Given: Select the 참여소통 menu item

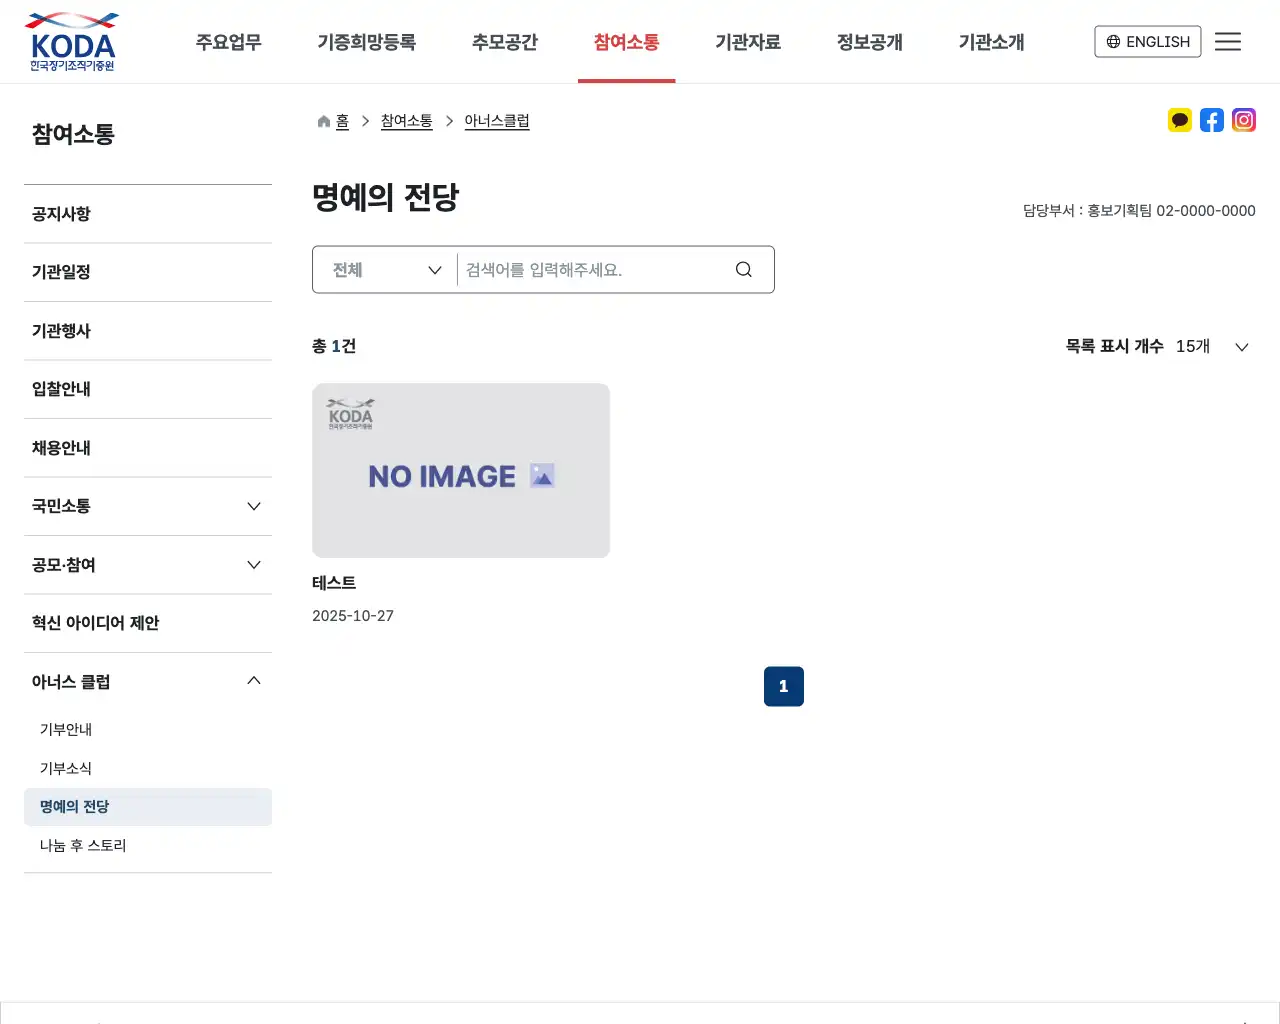Looking at the screenshot, I should coord(626,41).
